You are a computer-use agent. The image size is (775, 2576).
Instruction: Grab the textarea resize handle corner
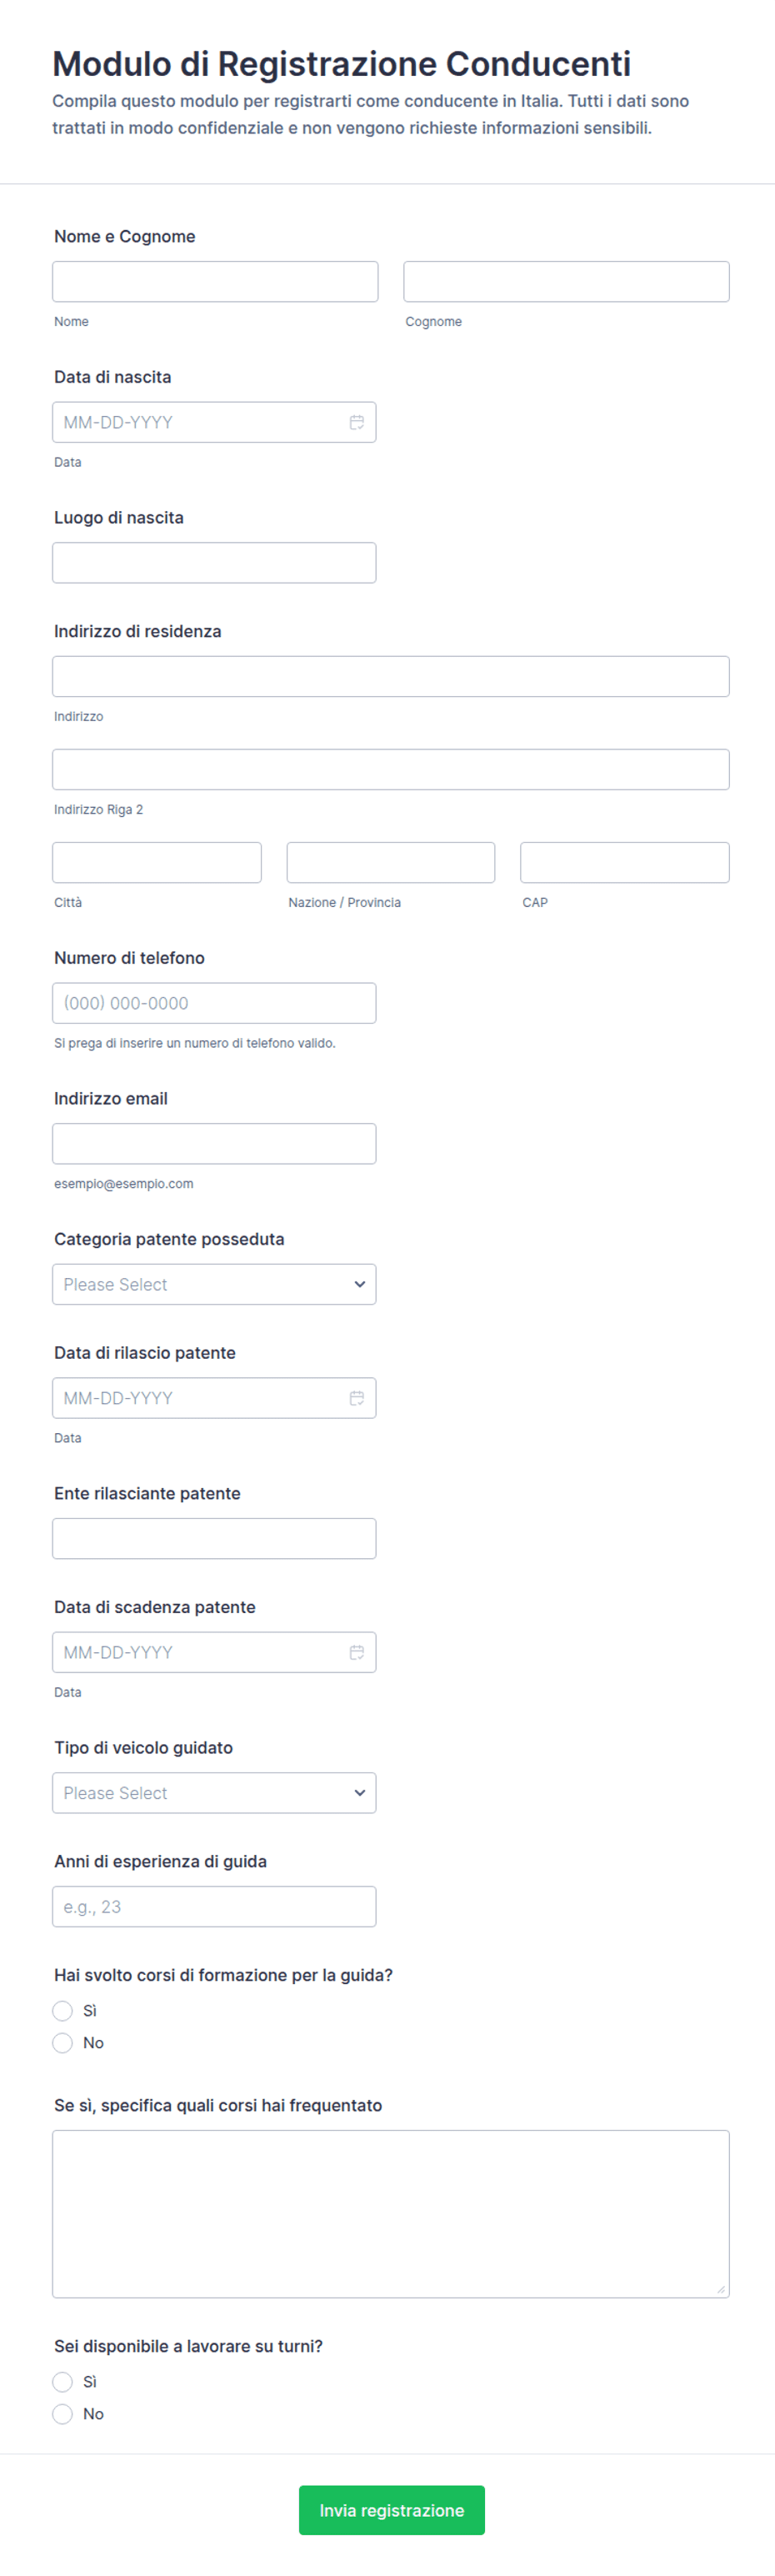point(720,2289)
